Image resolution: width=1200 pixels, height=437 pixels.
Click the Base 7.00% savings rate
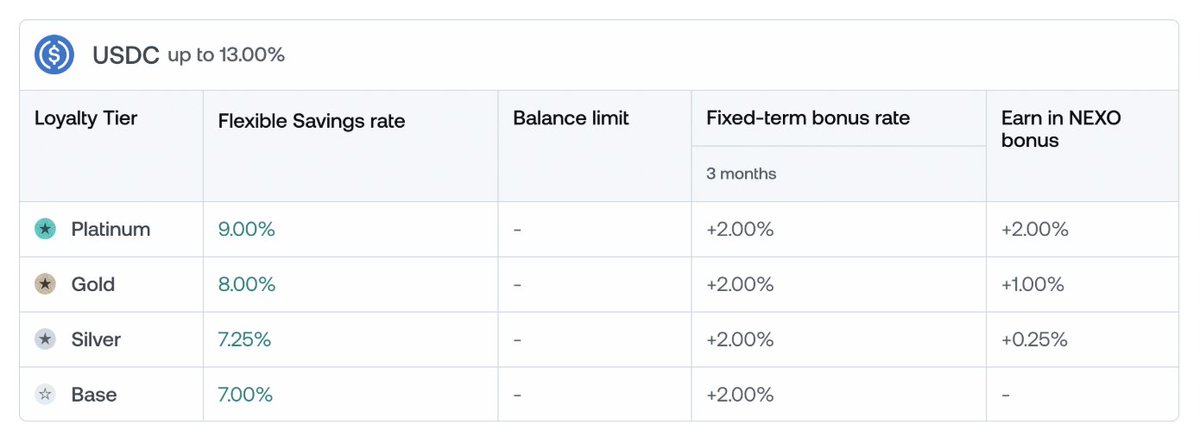point(245,395)
